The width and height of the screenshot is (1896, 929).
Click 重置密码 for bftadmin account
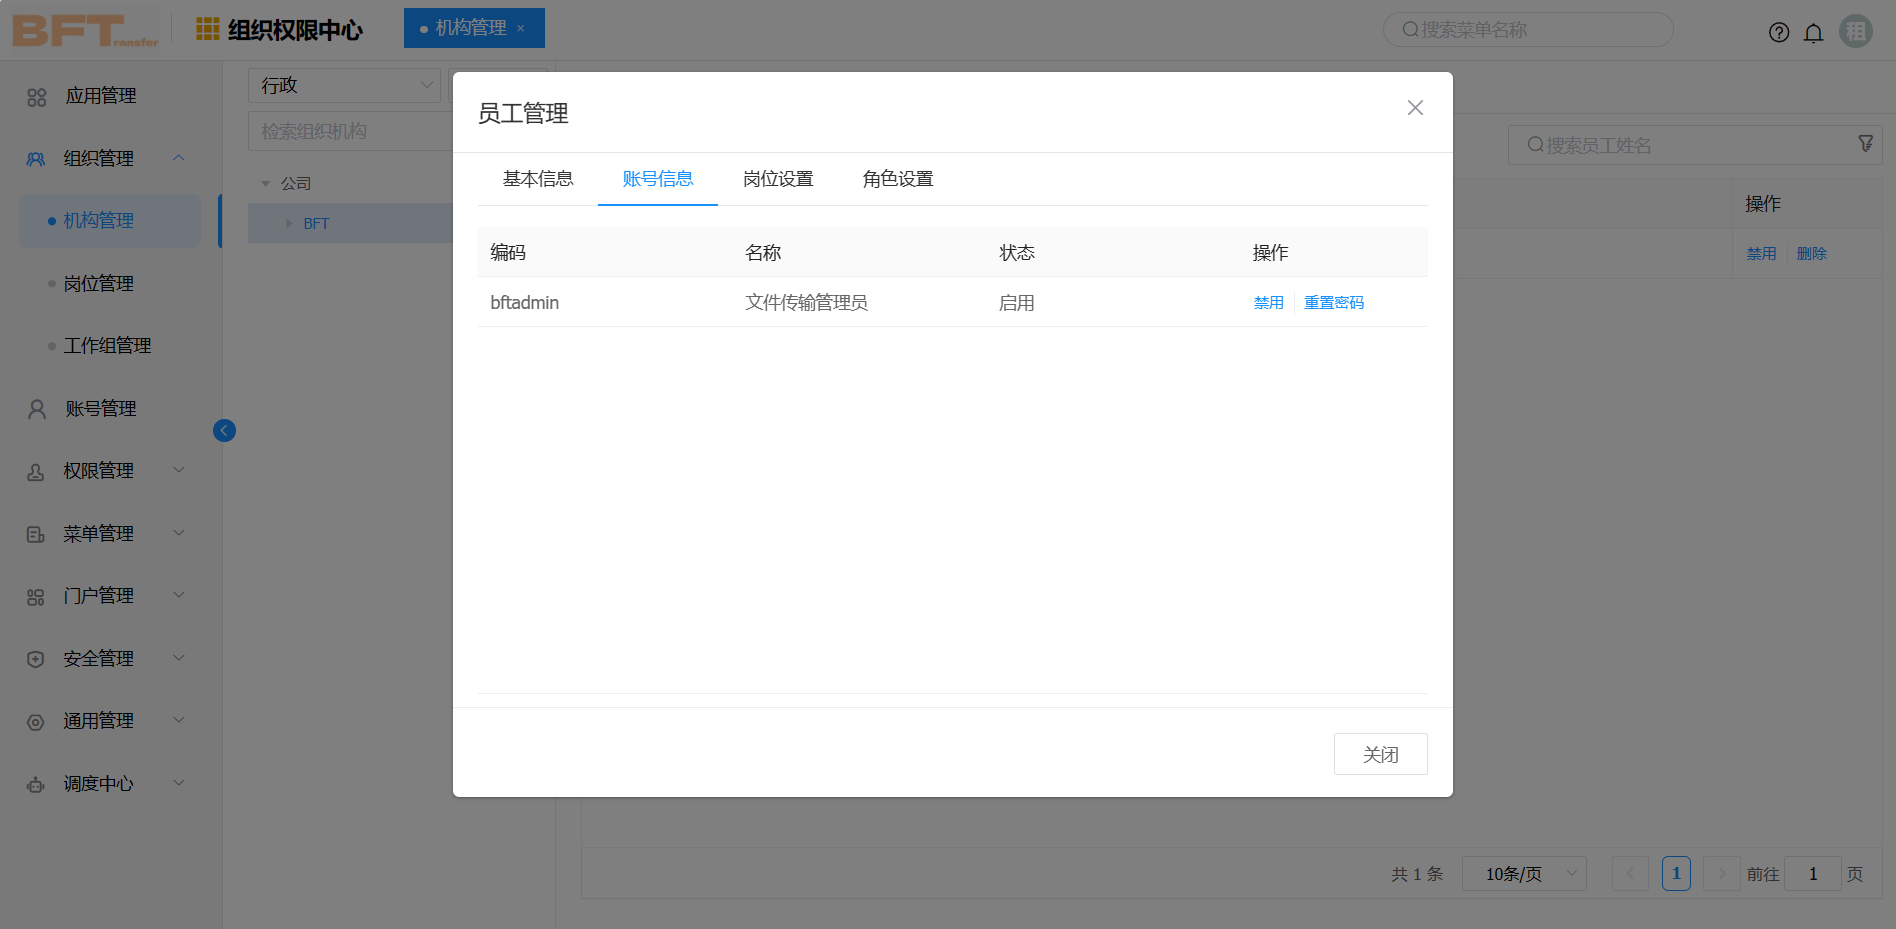pos(1333,302)
